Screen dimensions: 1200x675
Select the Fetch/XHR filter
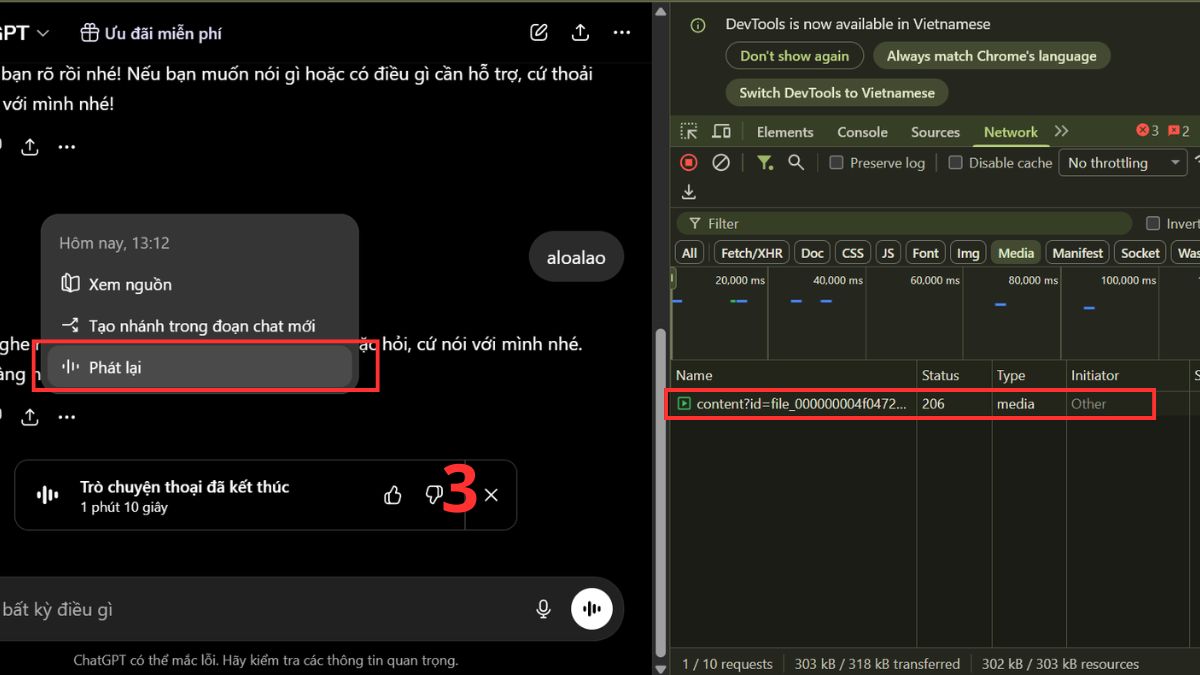[x=752, y=253]
